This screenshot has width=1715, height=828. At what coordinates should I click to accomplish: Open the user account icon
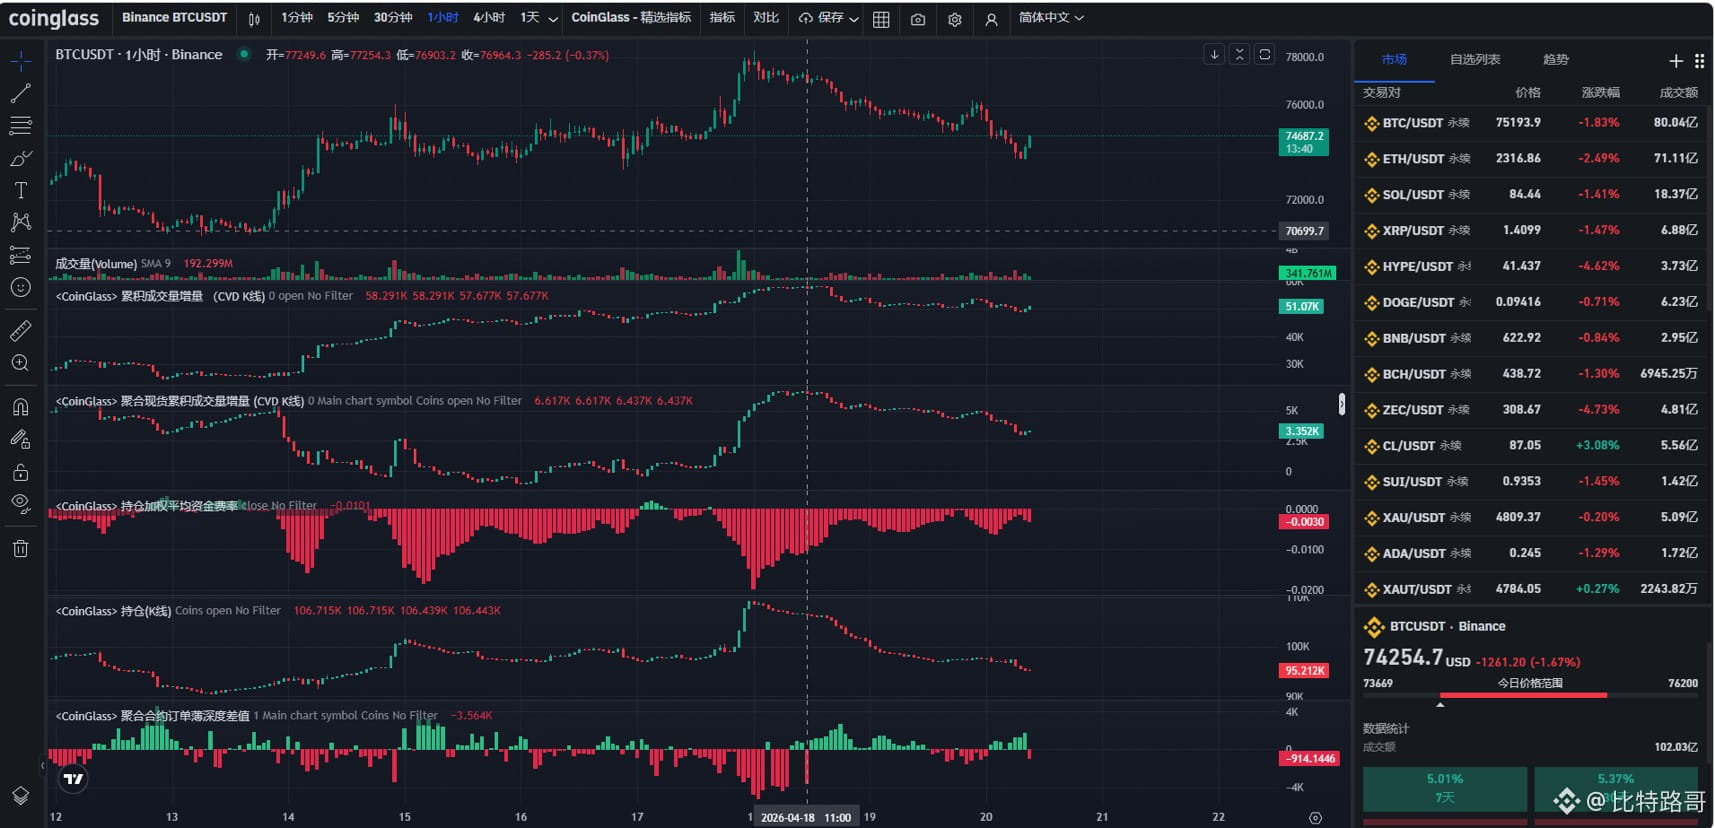click(991, 19)
